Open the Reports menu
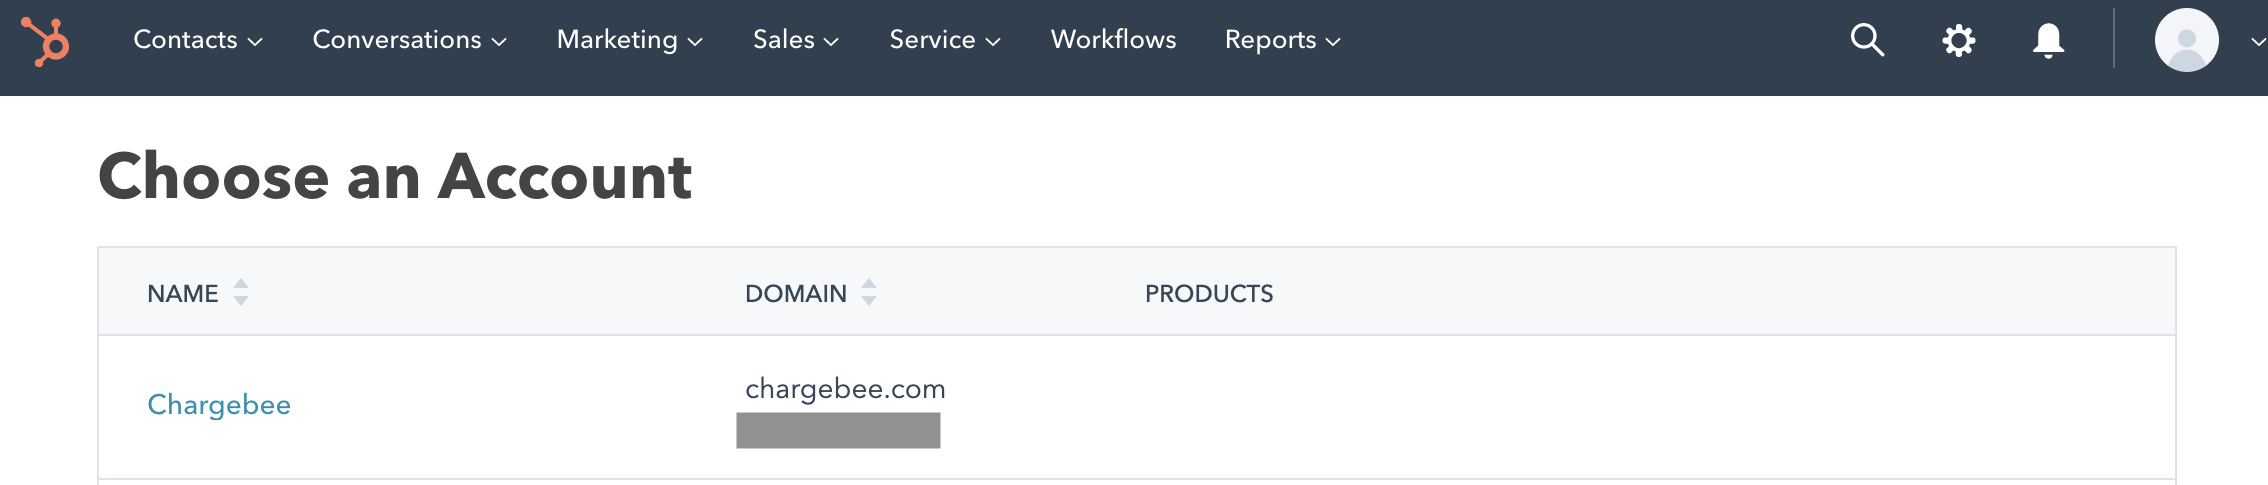The height and width of the screenshot is (485, 2268). [x=1282, y=40]
